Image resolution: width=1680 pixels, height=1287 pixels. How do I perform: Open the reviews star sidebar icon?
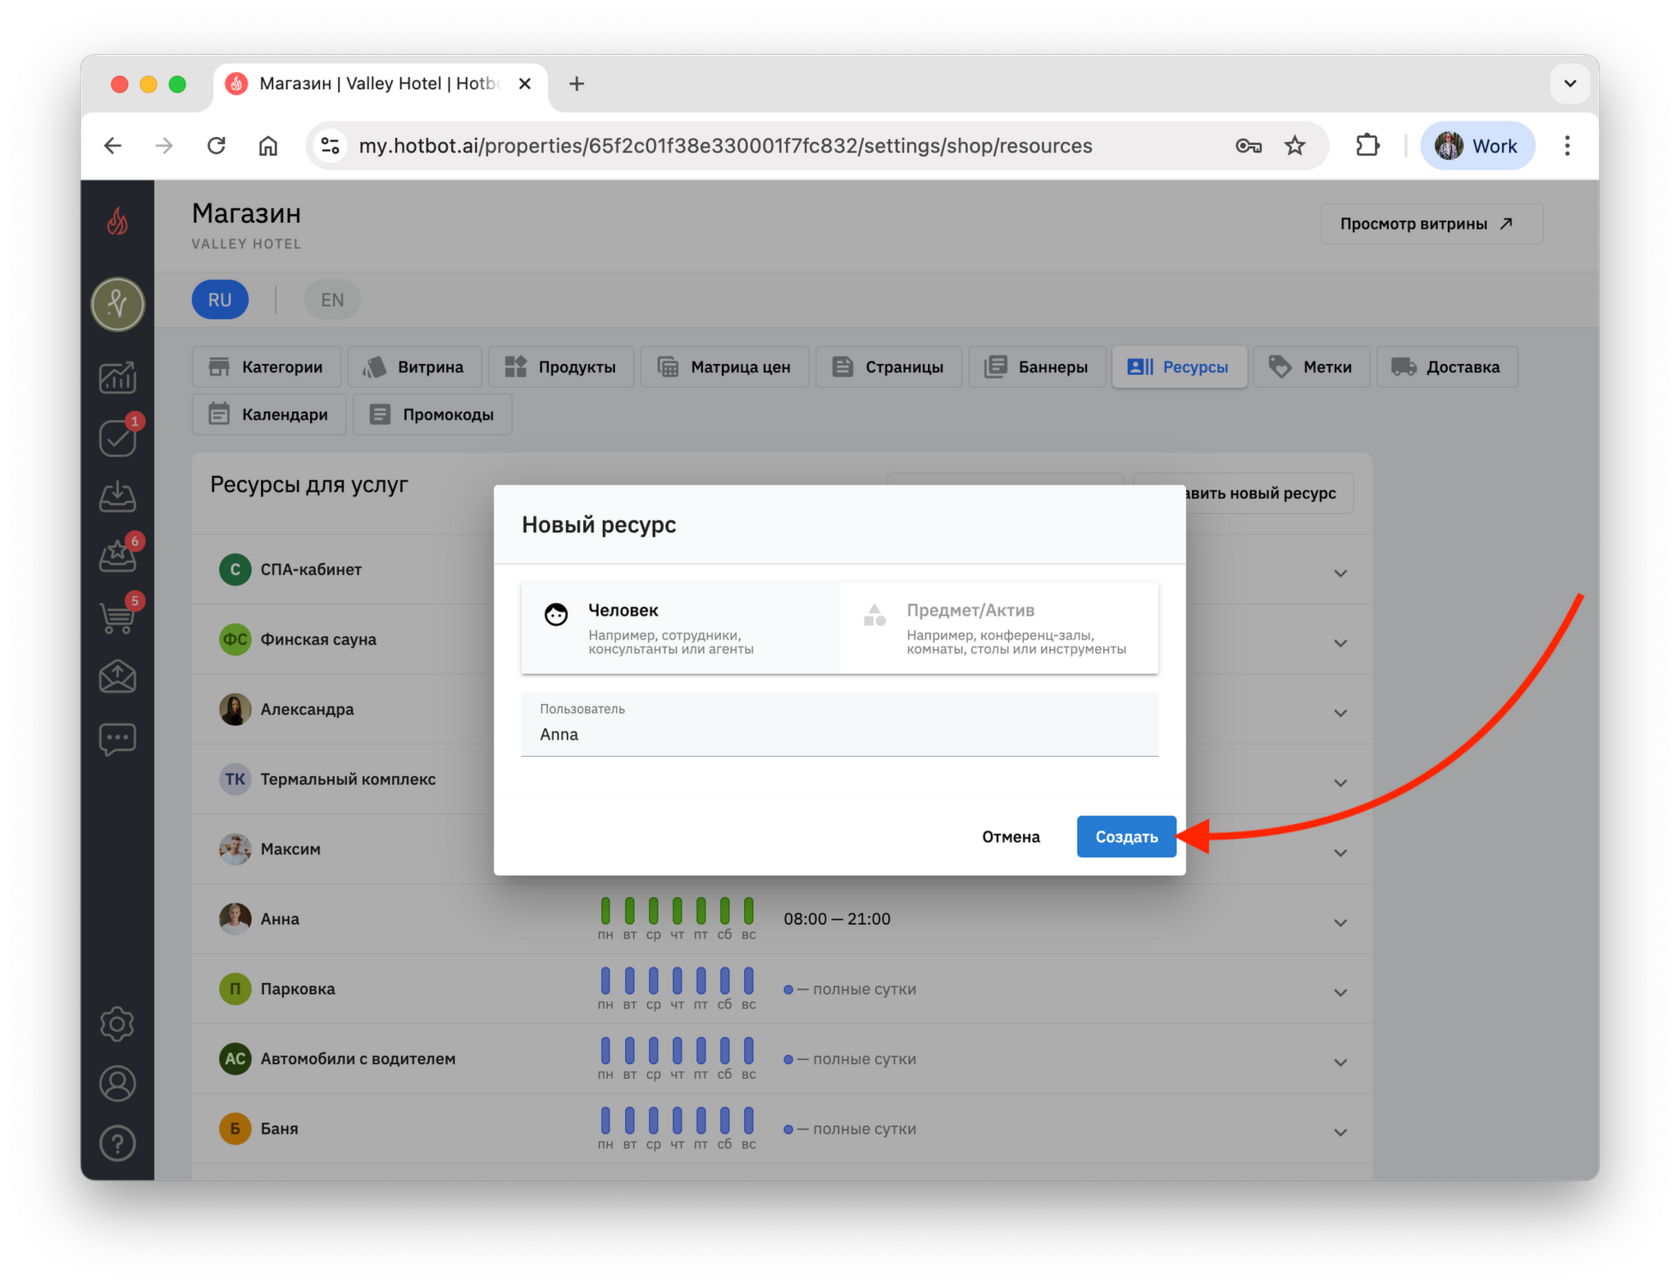point(118,557)
